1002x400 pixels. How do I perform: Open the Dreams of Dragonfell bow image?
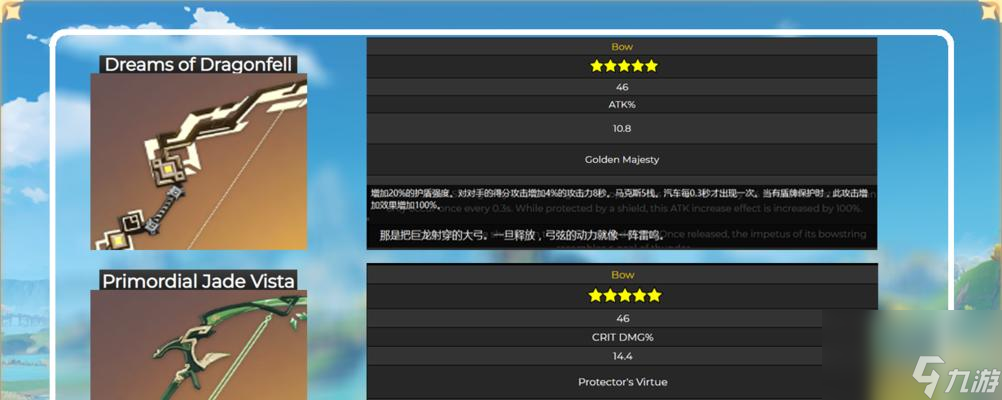199,161
